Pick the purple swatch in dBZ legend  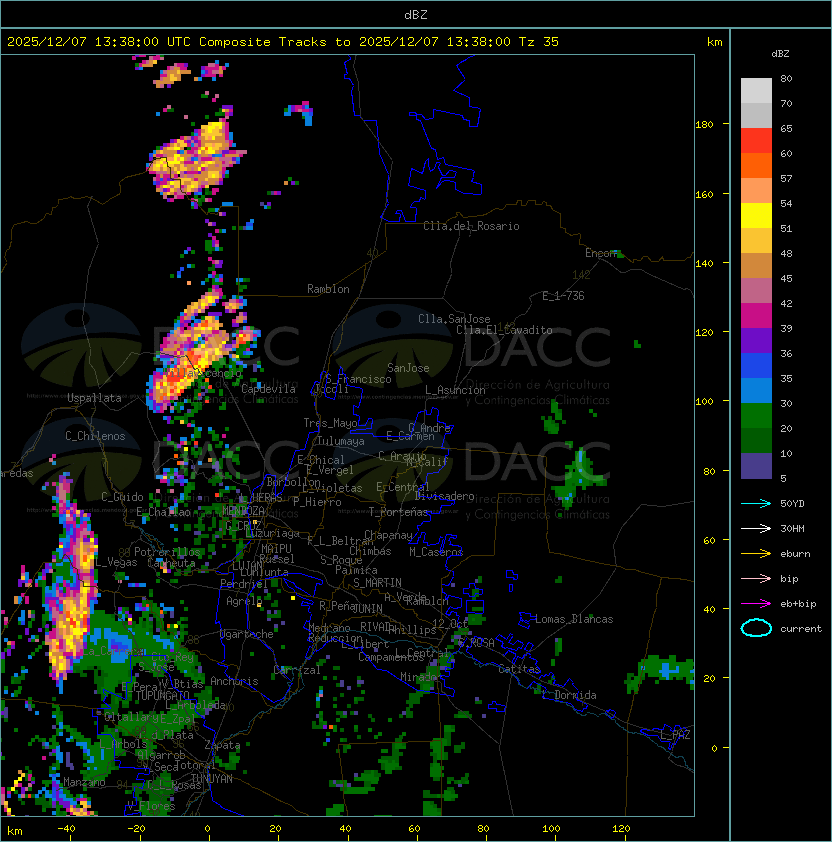(756, 340)
